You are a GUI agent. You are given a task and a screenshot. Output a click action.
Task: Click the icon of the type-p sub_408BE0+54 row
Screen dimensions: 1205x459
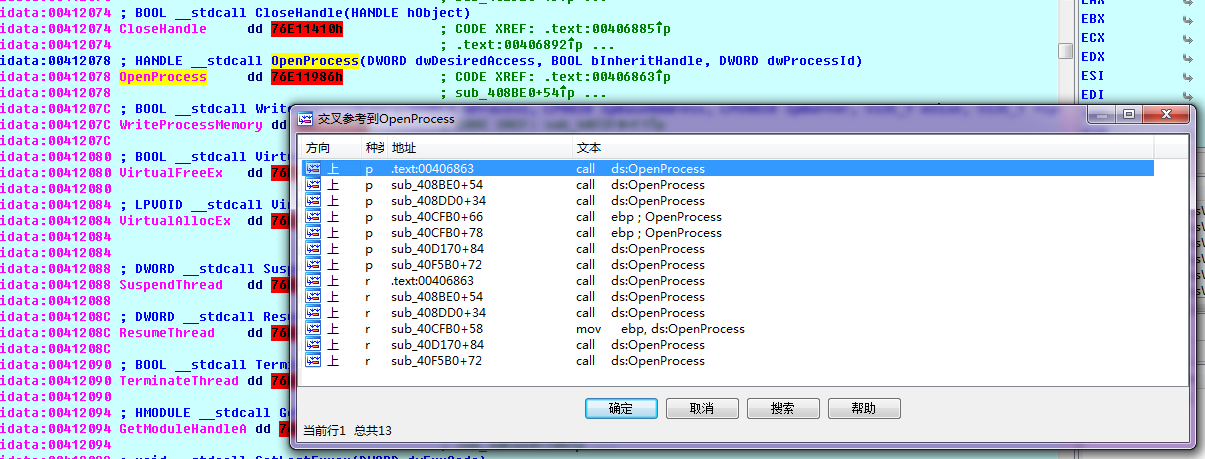(x=313, y=185)
